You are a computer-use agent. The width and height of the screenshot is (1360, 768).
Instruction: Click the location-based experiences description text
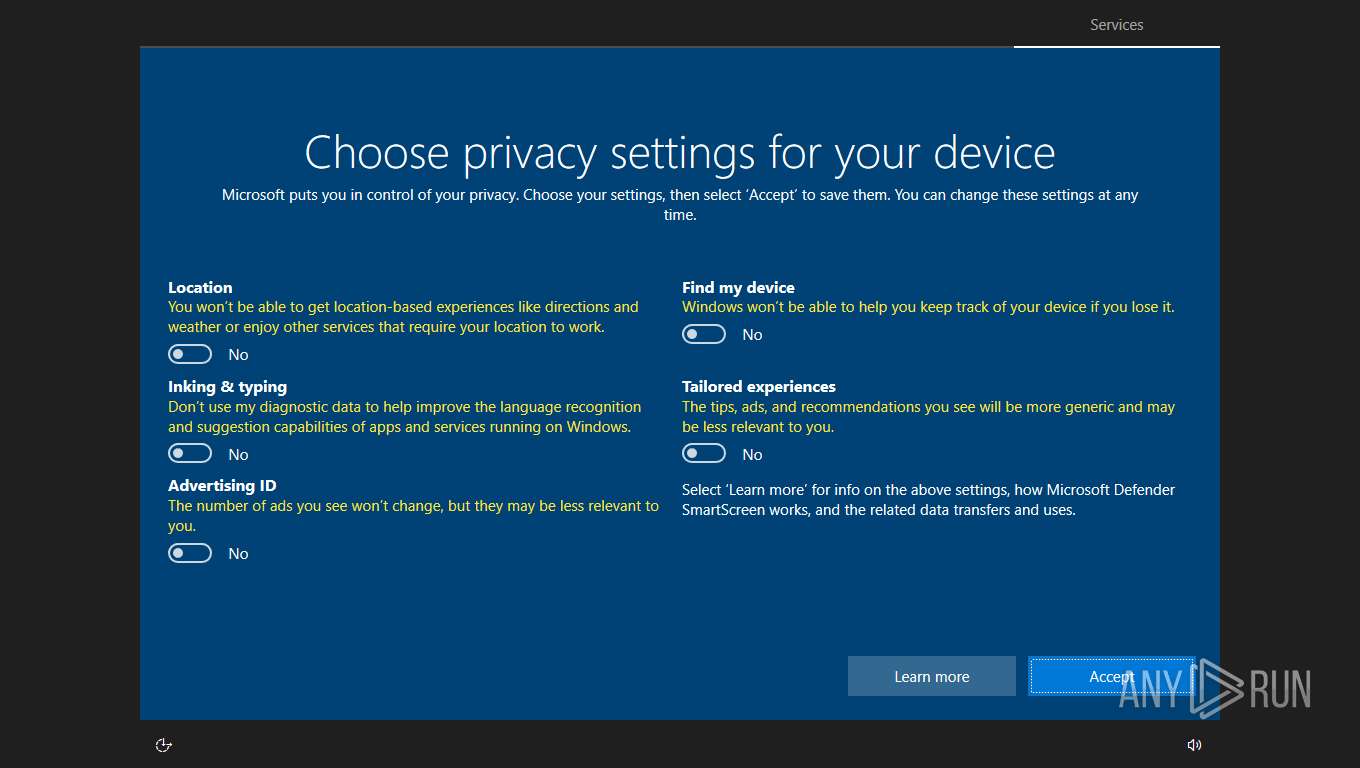[402, 316]
